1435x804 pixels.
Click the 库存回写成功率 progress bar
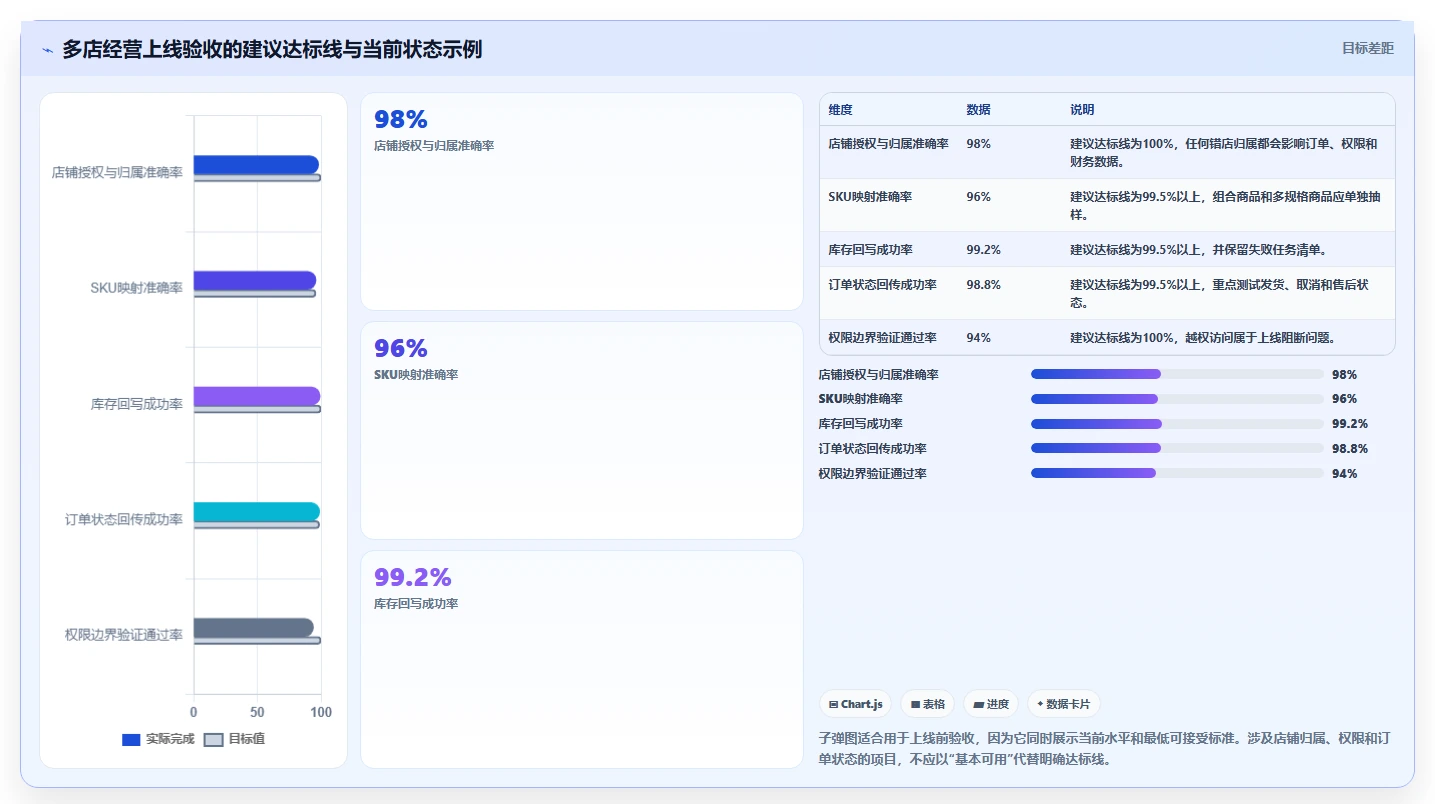(1177, 424)
